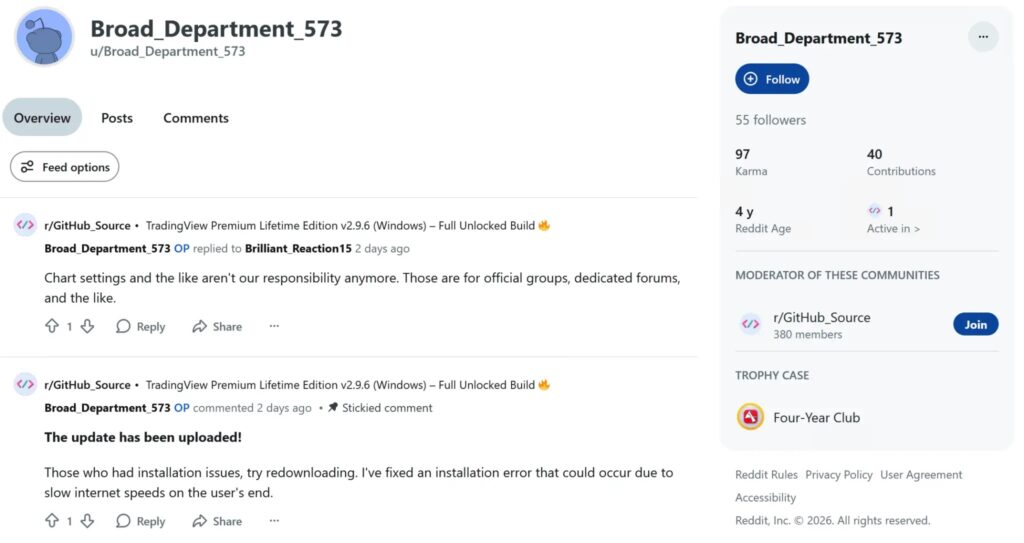Open more options on the first comment
The width and height of the screenshot is (1024, 543).
(274, 326)
